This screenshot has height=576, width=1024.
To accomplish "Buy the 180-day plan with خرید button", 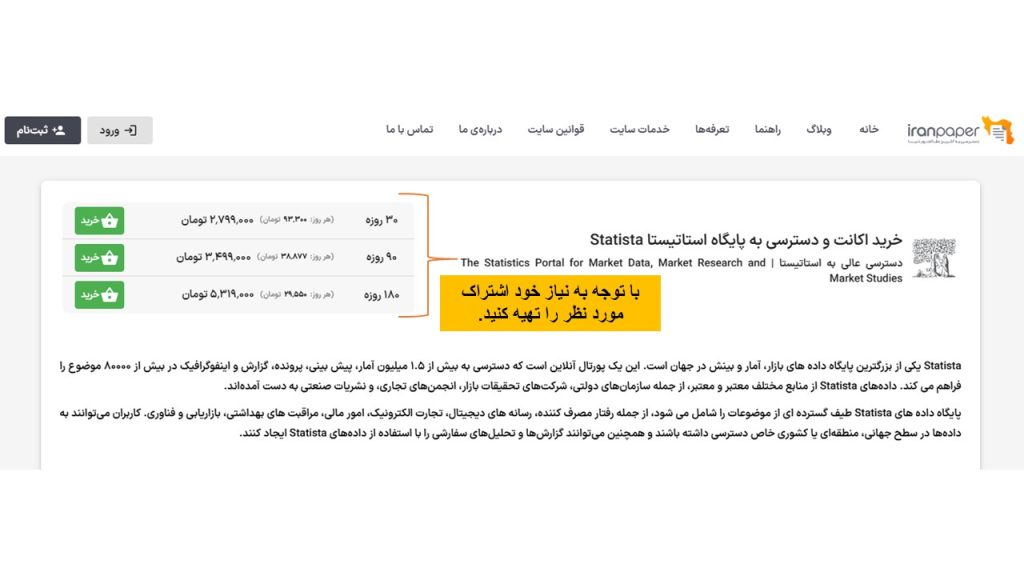I will tap(99, 295).
